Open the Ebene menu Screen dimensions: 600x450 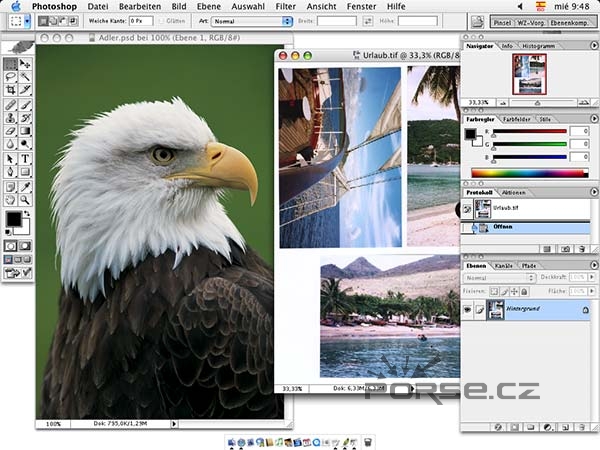209,7
